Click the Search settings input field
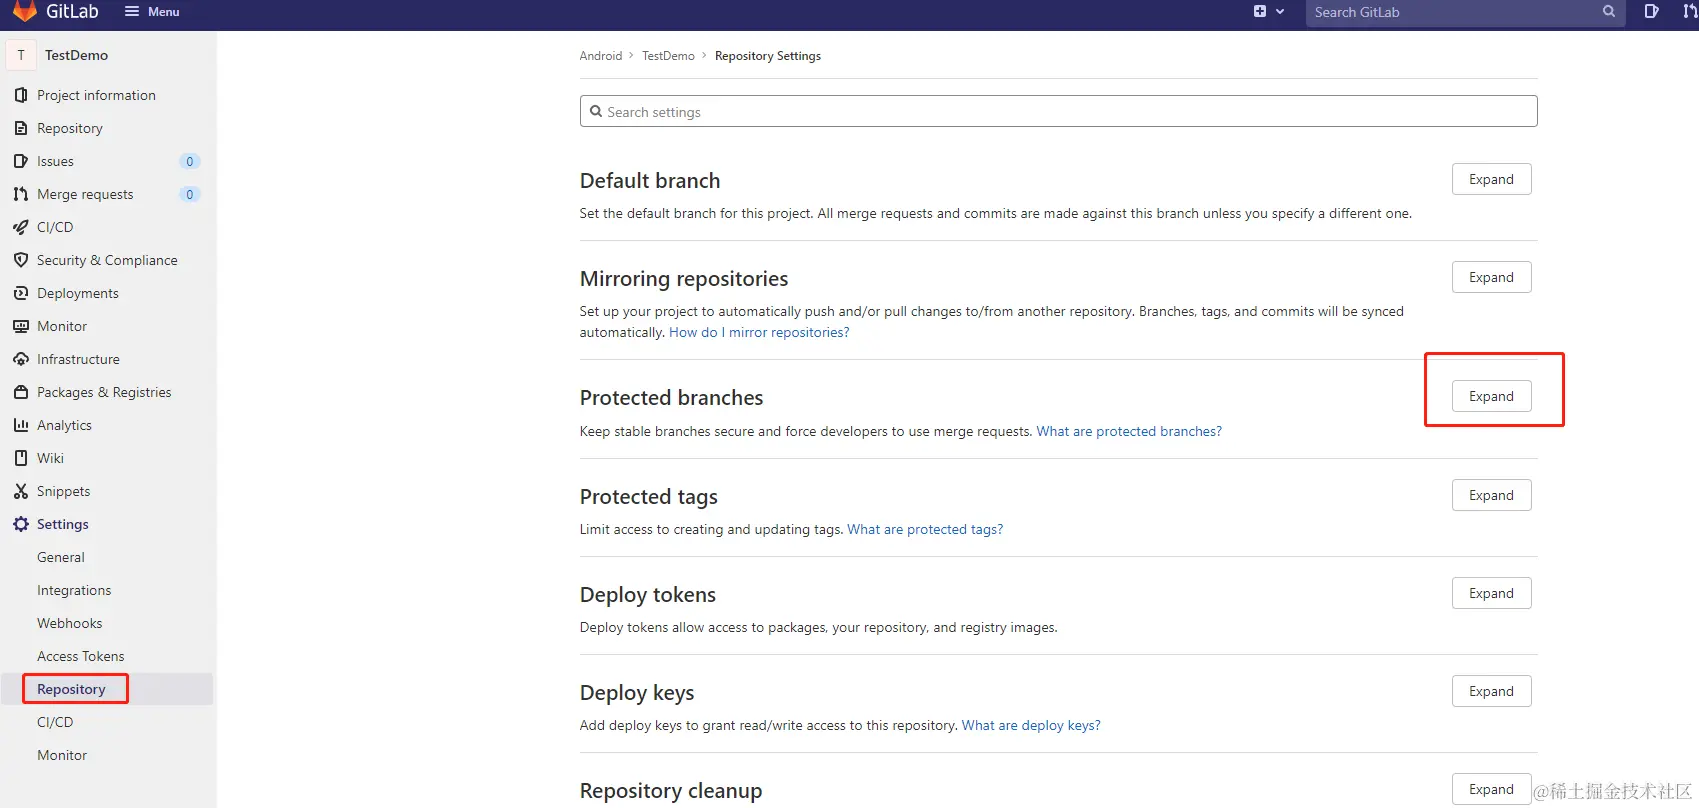Viewport: 1699px width, 808px height. [1058, 112]
